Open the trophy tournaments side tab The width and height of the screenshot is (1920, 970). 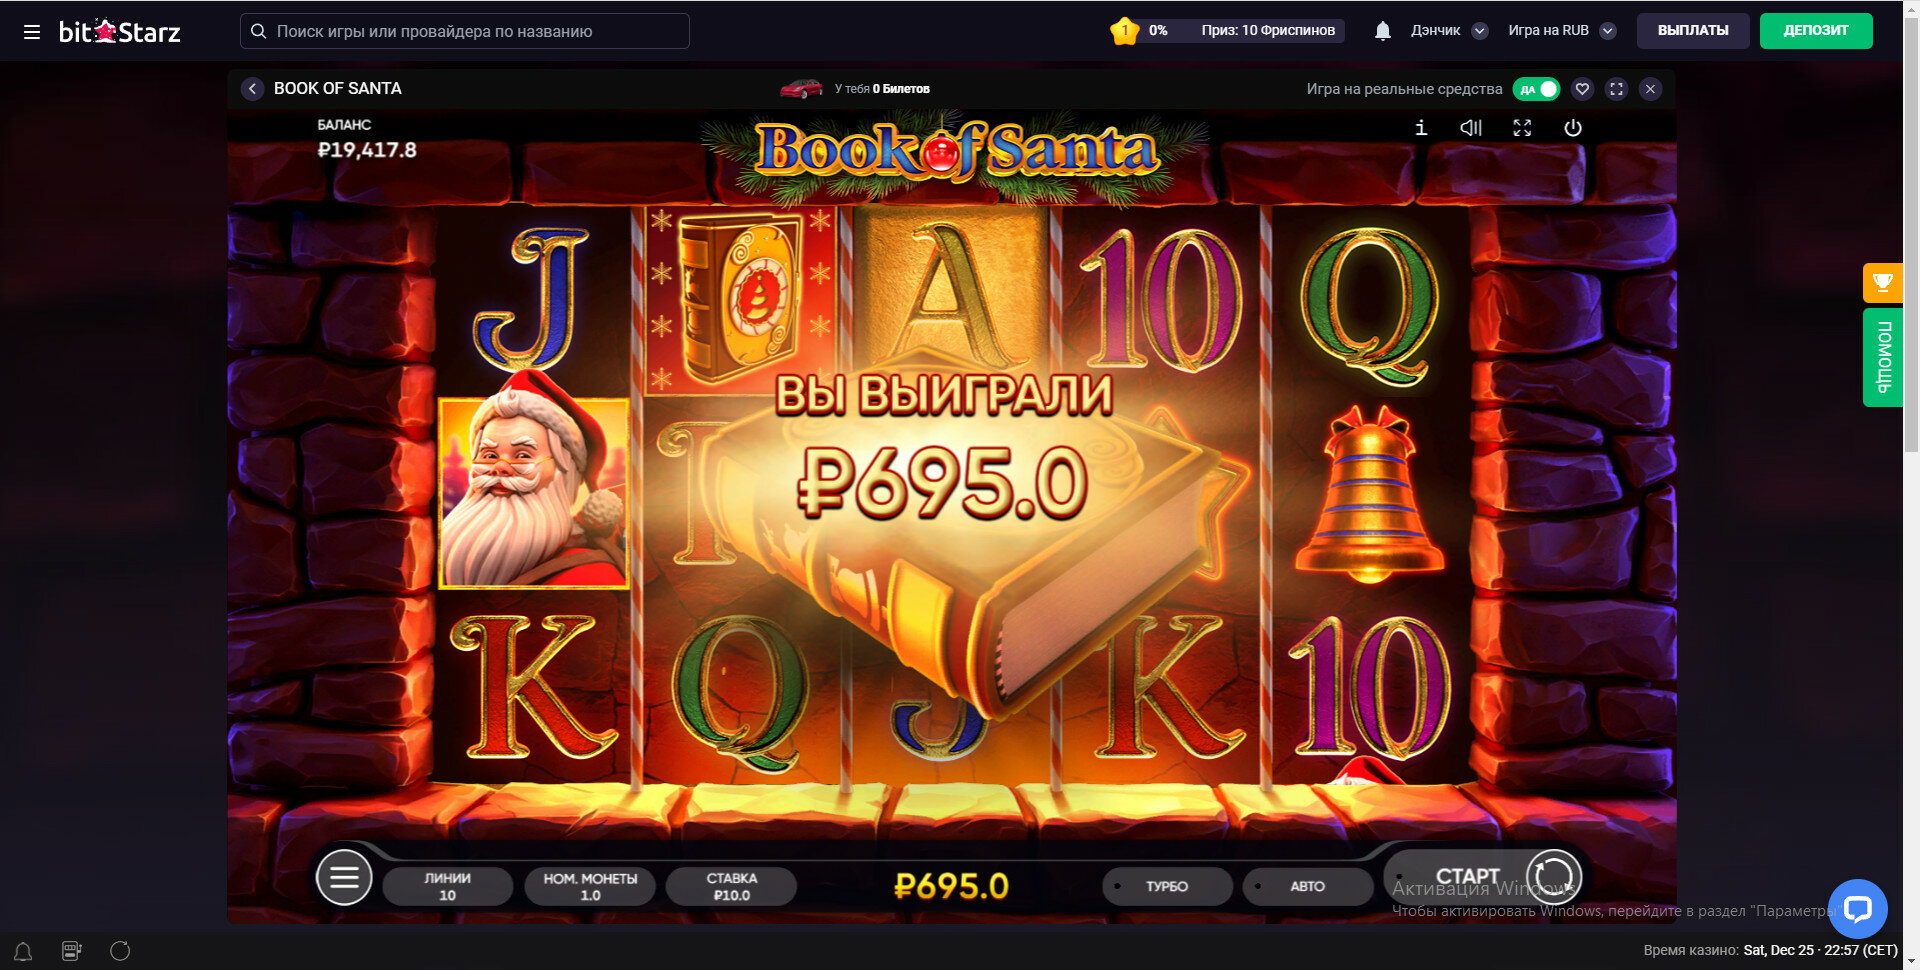pyautogui.click(x=1882, y=283)
